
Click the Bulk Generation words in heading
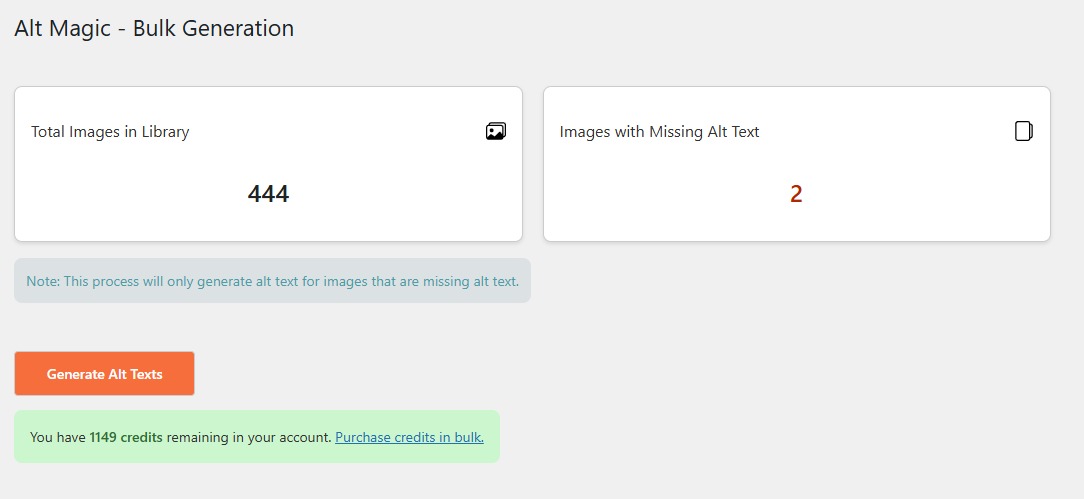[x=213, y=29]
